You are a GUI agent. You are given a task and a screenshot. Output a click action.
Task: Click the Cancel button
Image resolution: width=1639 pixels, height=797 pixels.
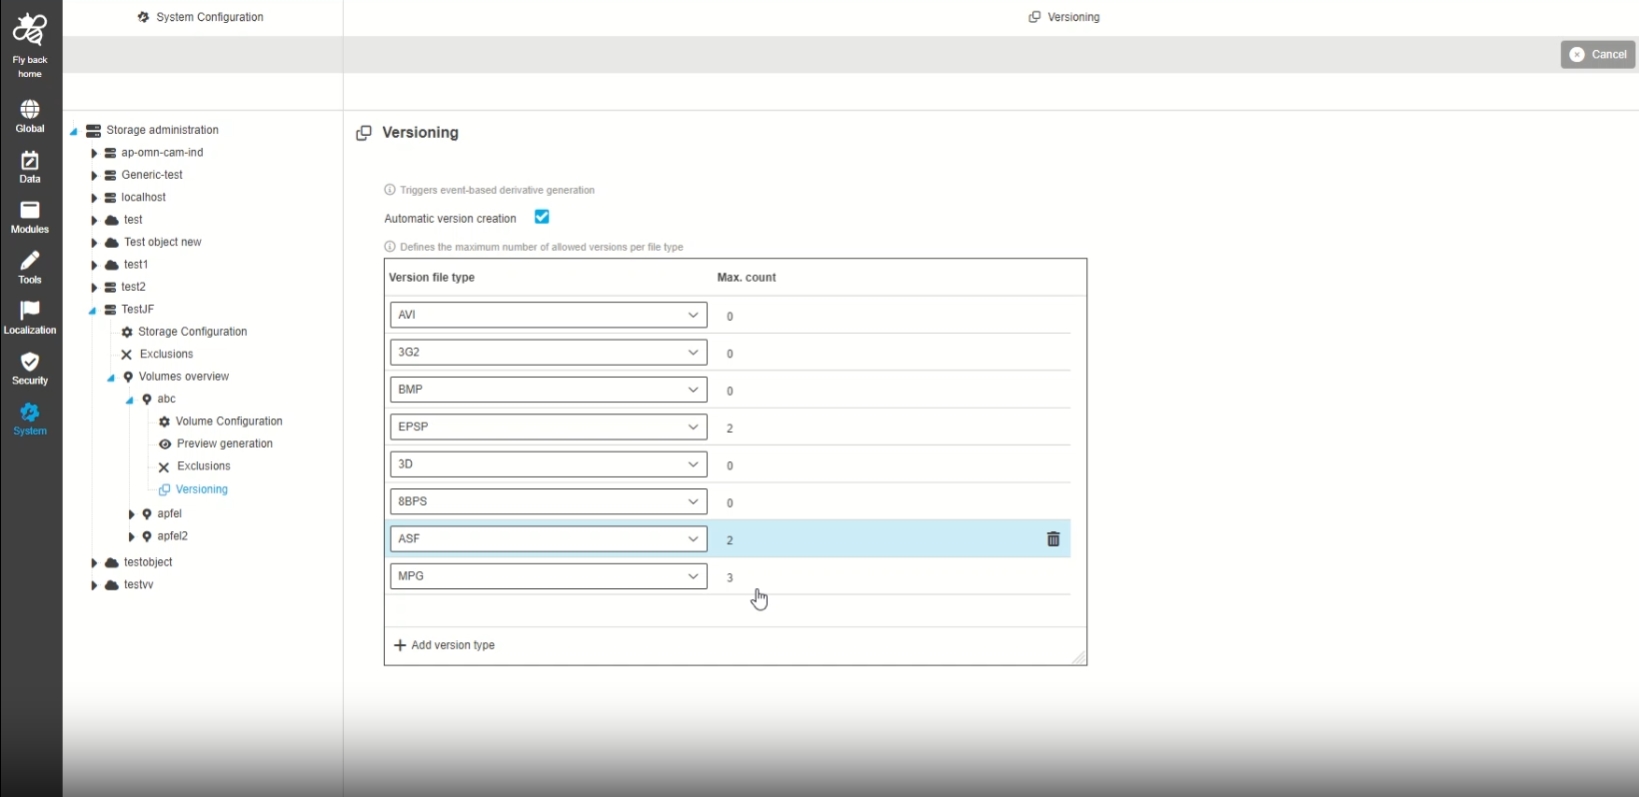[x=1597, y=55]
